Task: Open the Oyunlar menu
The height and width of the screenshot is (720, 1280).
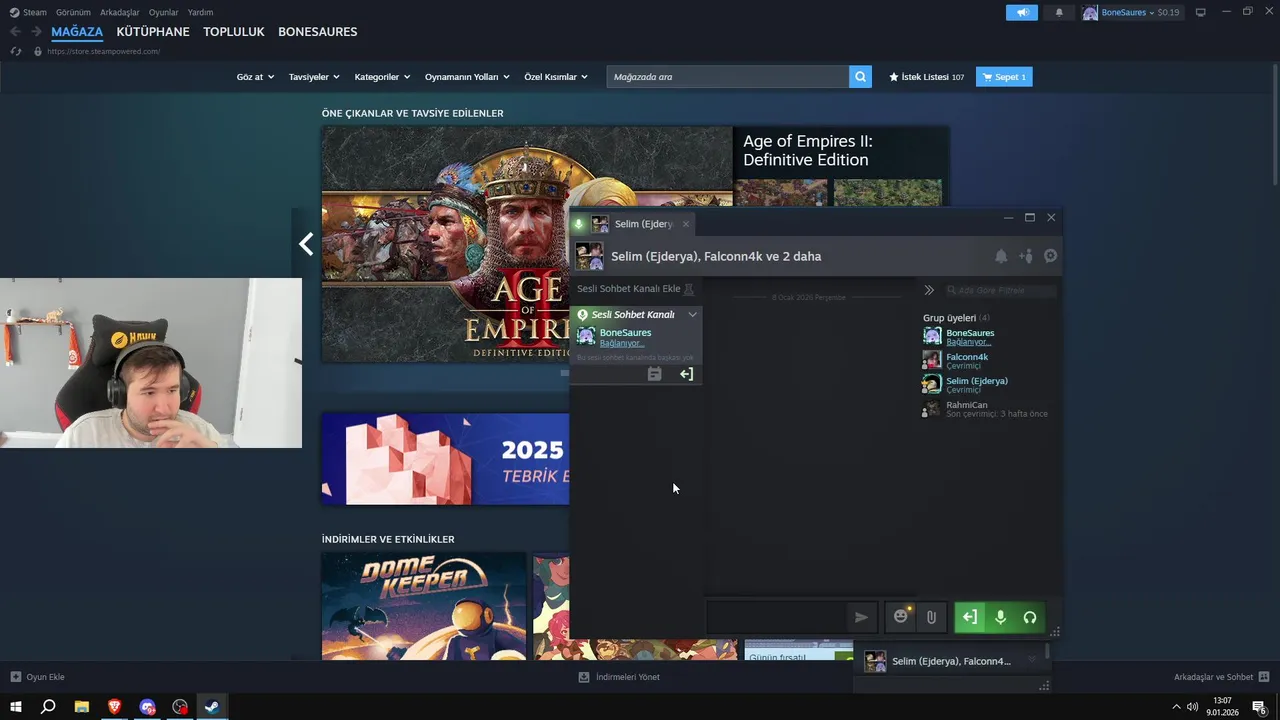Action: click(x=164, y=12)
